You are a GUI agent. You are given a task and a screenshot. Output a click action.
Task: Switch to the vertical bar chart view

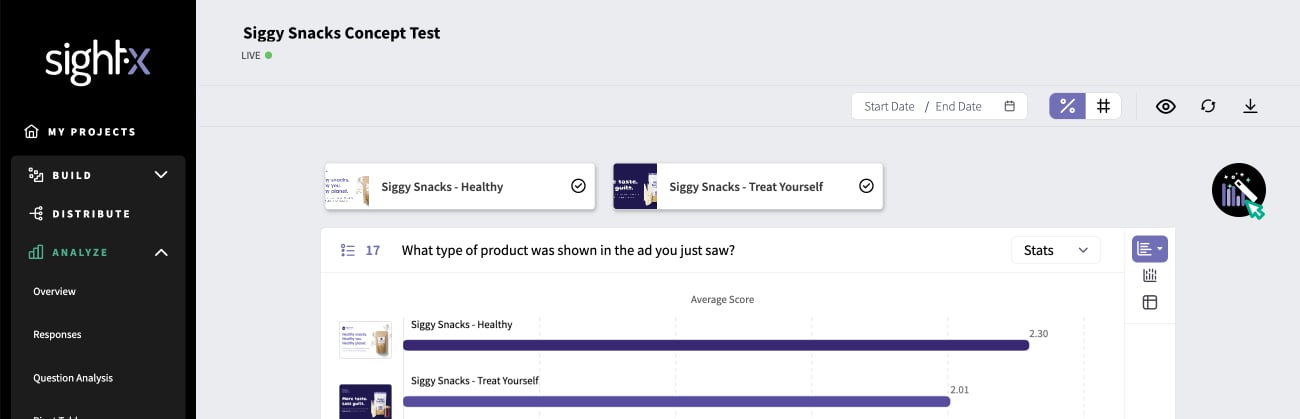click(x=1150, y=276)
